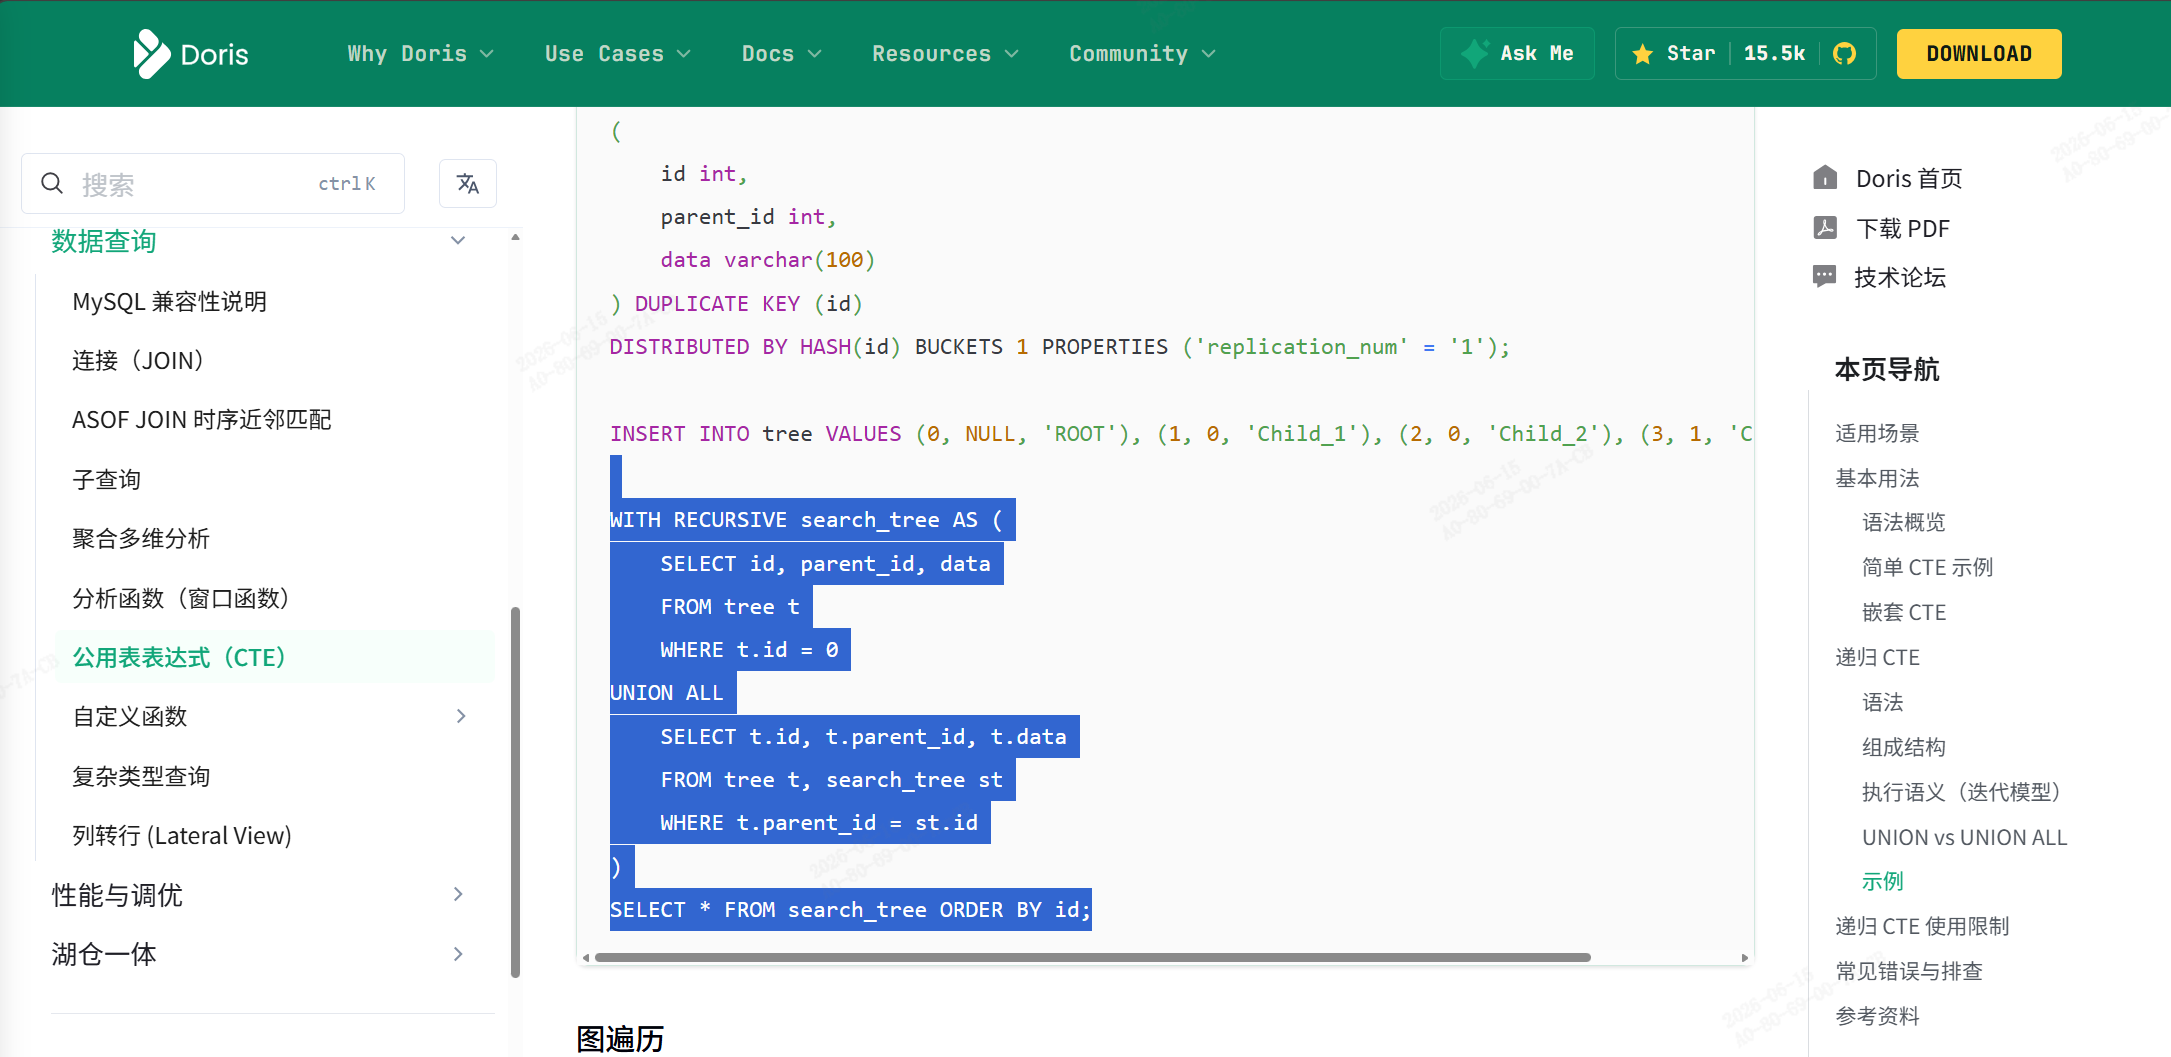
Task: Collapse the 数据查询 sidebar section
Action: [x=458, y=241]
